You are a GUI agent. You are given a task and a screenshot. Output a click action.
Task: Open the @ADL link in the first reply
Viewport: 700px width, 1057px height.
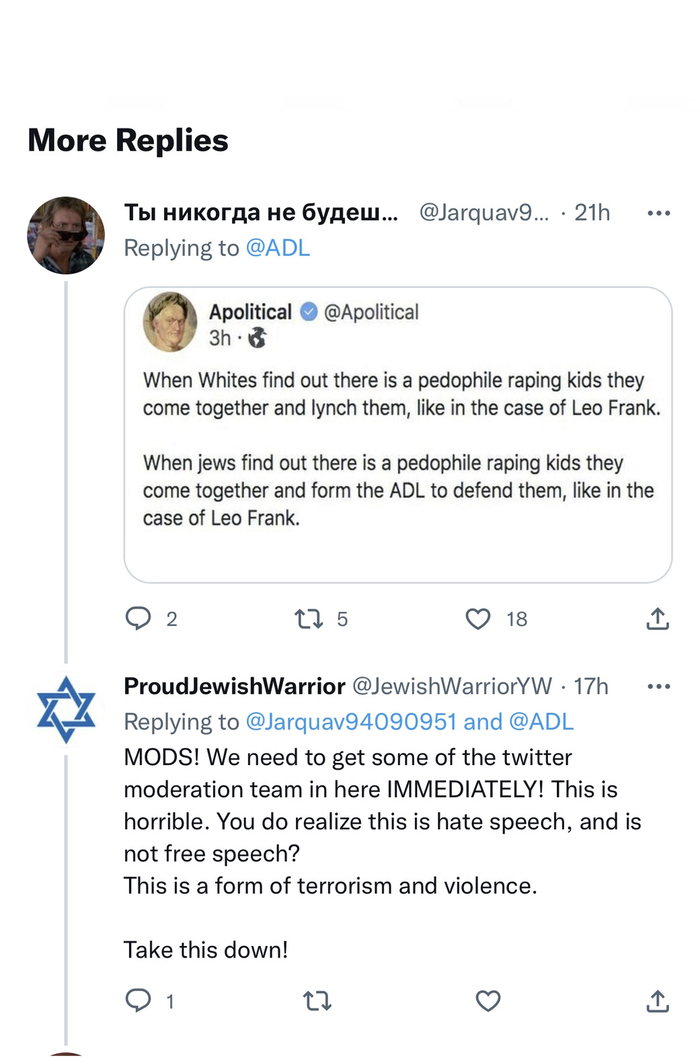click(x=277, y=248)
